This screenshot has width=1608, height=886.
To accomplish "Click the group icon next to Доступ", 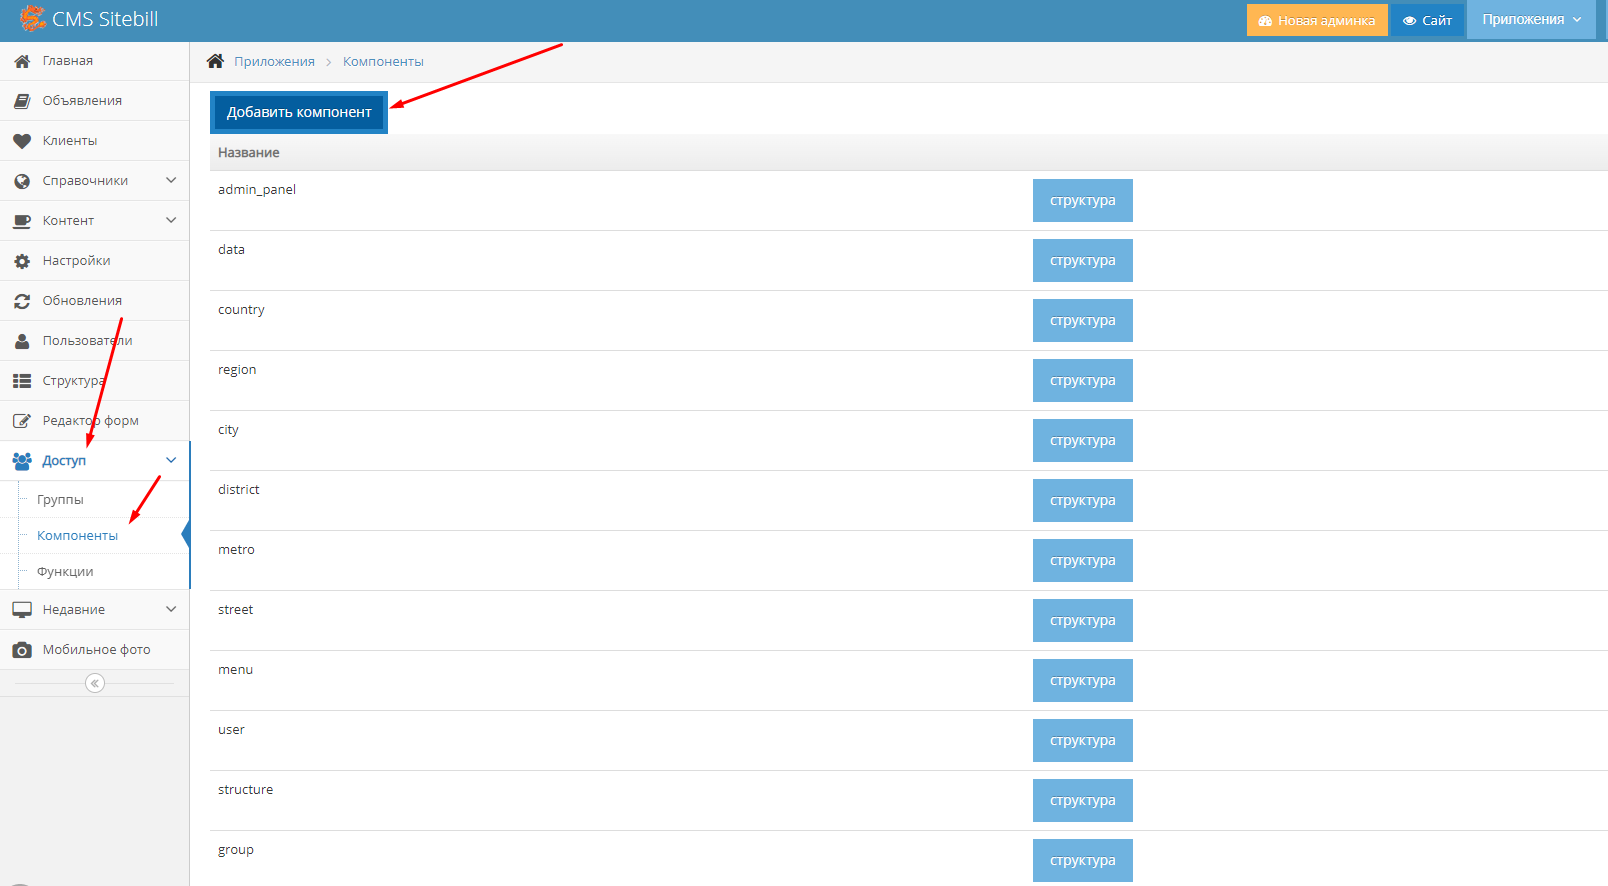I will (22, 461).
